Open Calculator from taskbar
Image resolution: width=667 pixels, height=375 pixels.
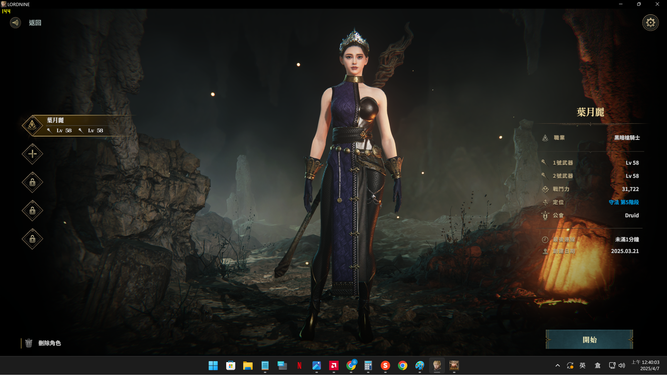click(368, 365)
